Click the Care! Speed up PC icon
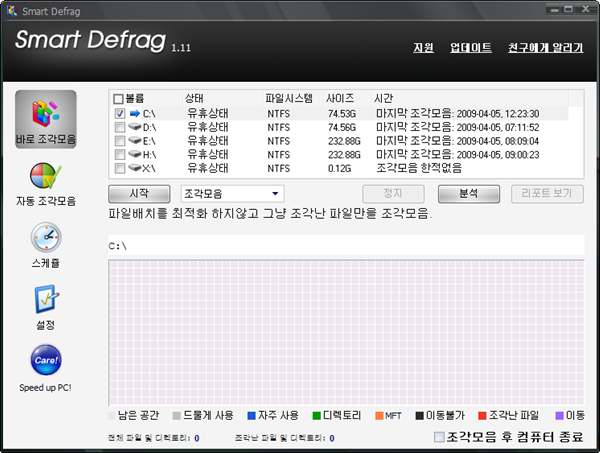Image resolution: width=600 pixels, height=453 pixels. (x=46, y=360)
